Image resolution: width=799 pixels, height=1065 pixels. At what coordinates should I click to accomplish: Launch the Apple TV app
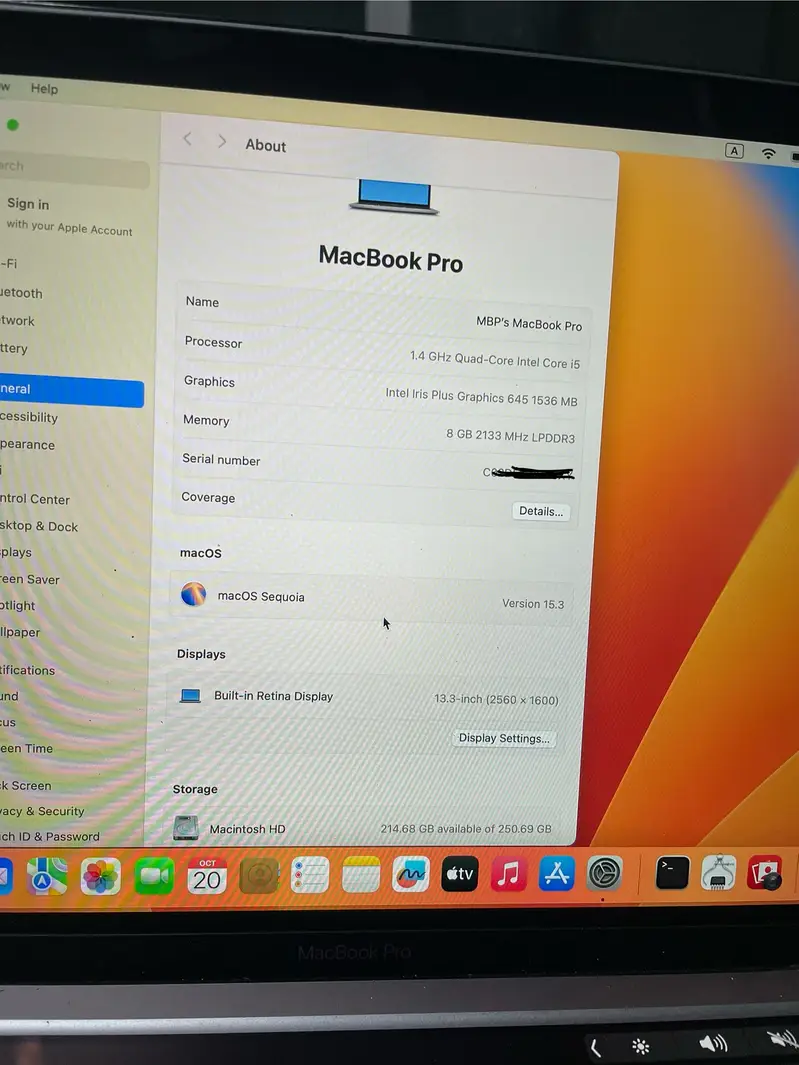coord(460,874)
